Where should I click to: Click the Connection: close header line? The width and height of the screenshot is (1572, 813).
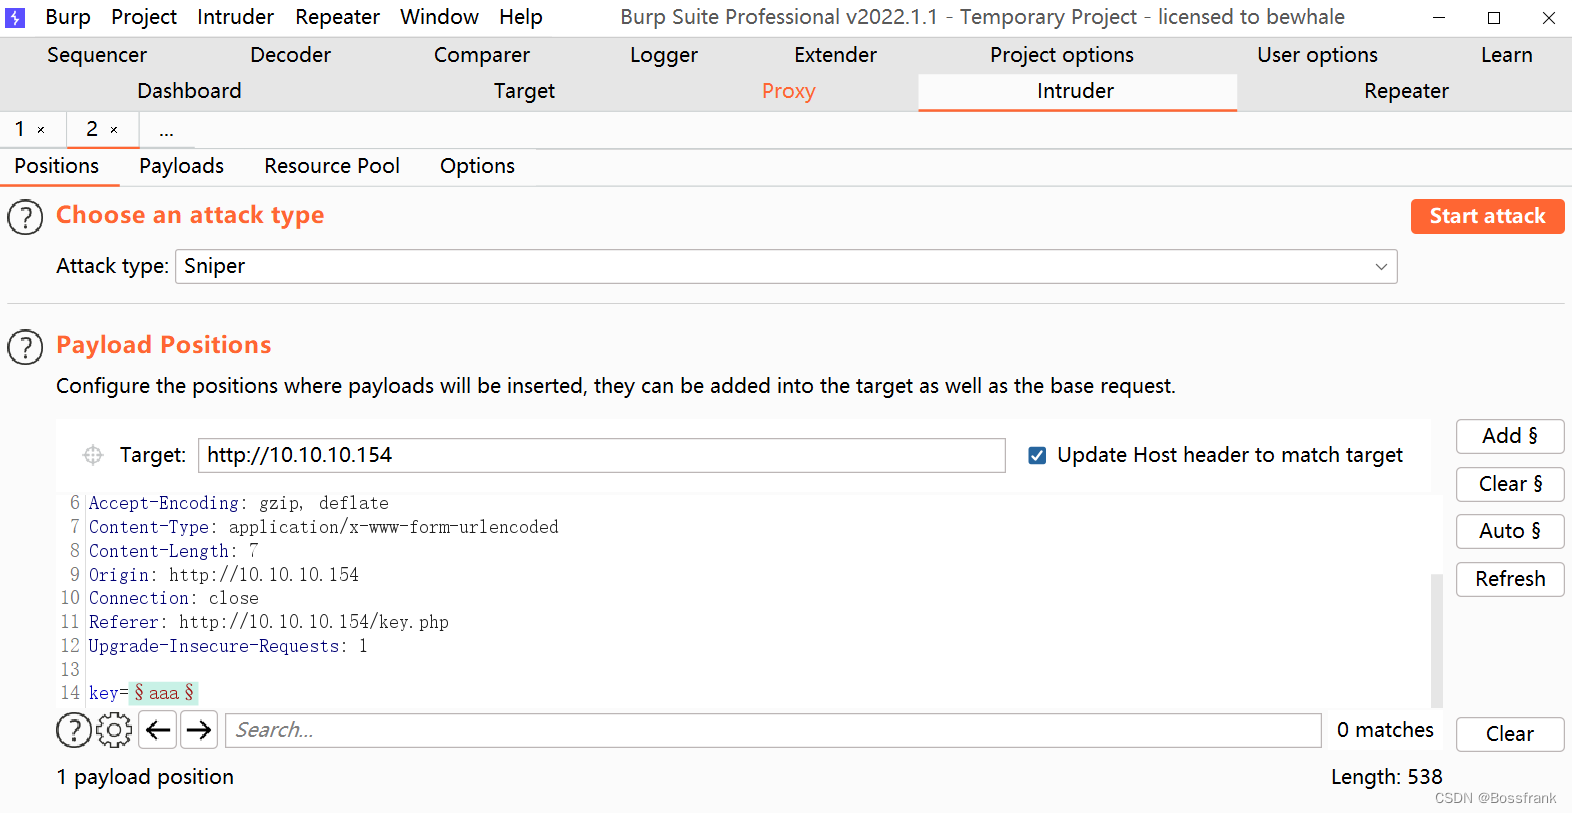pos(174,598)
